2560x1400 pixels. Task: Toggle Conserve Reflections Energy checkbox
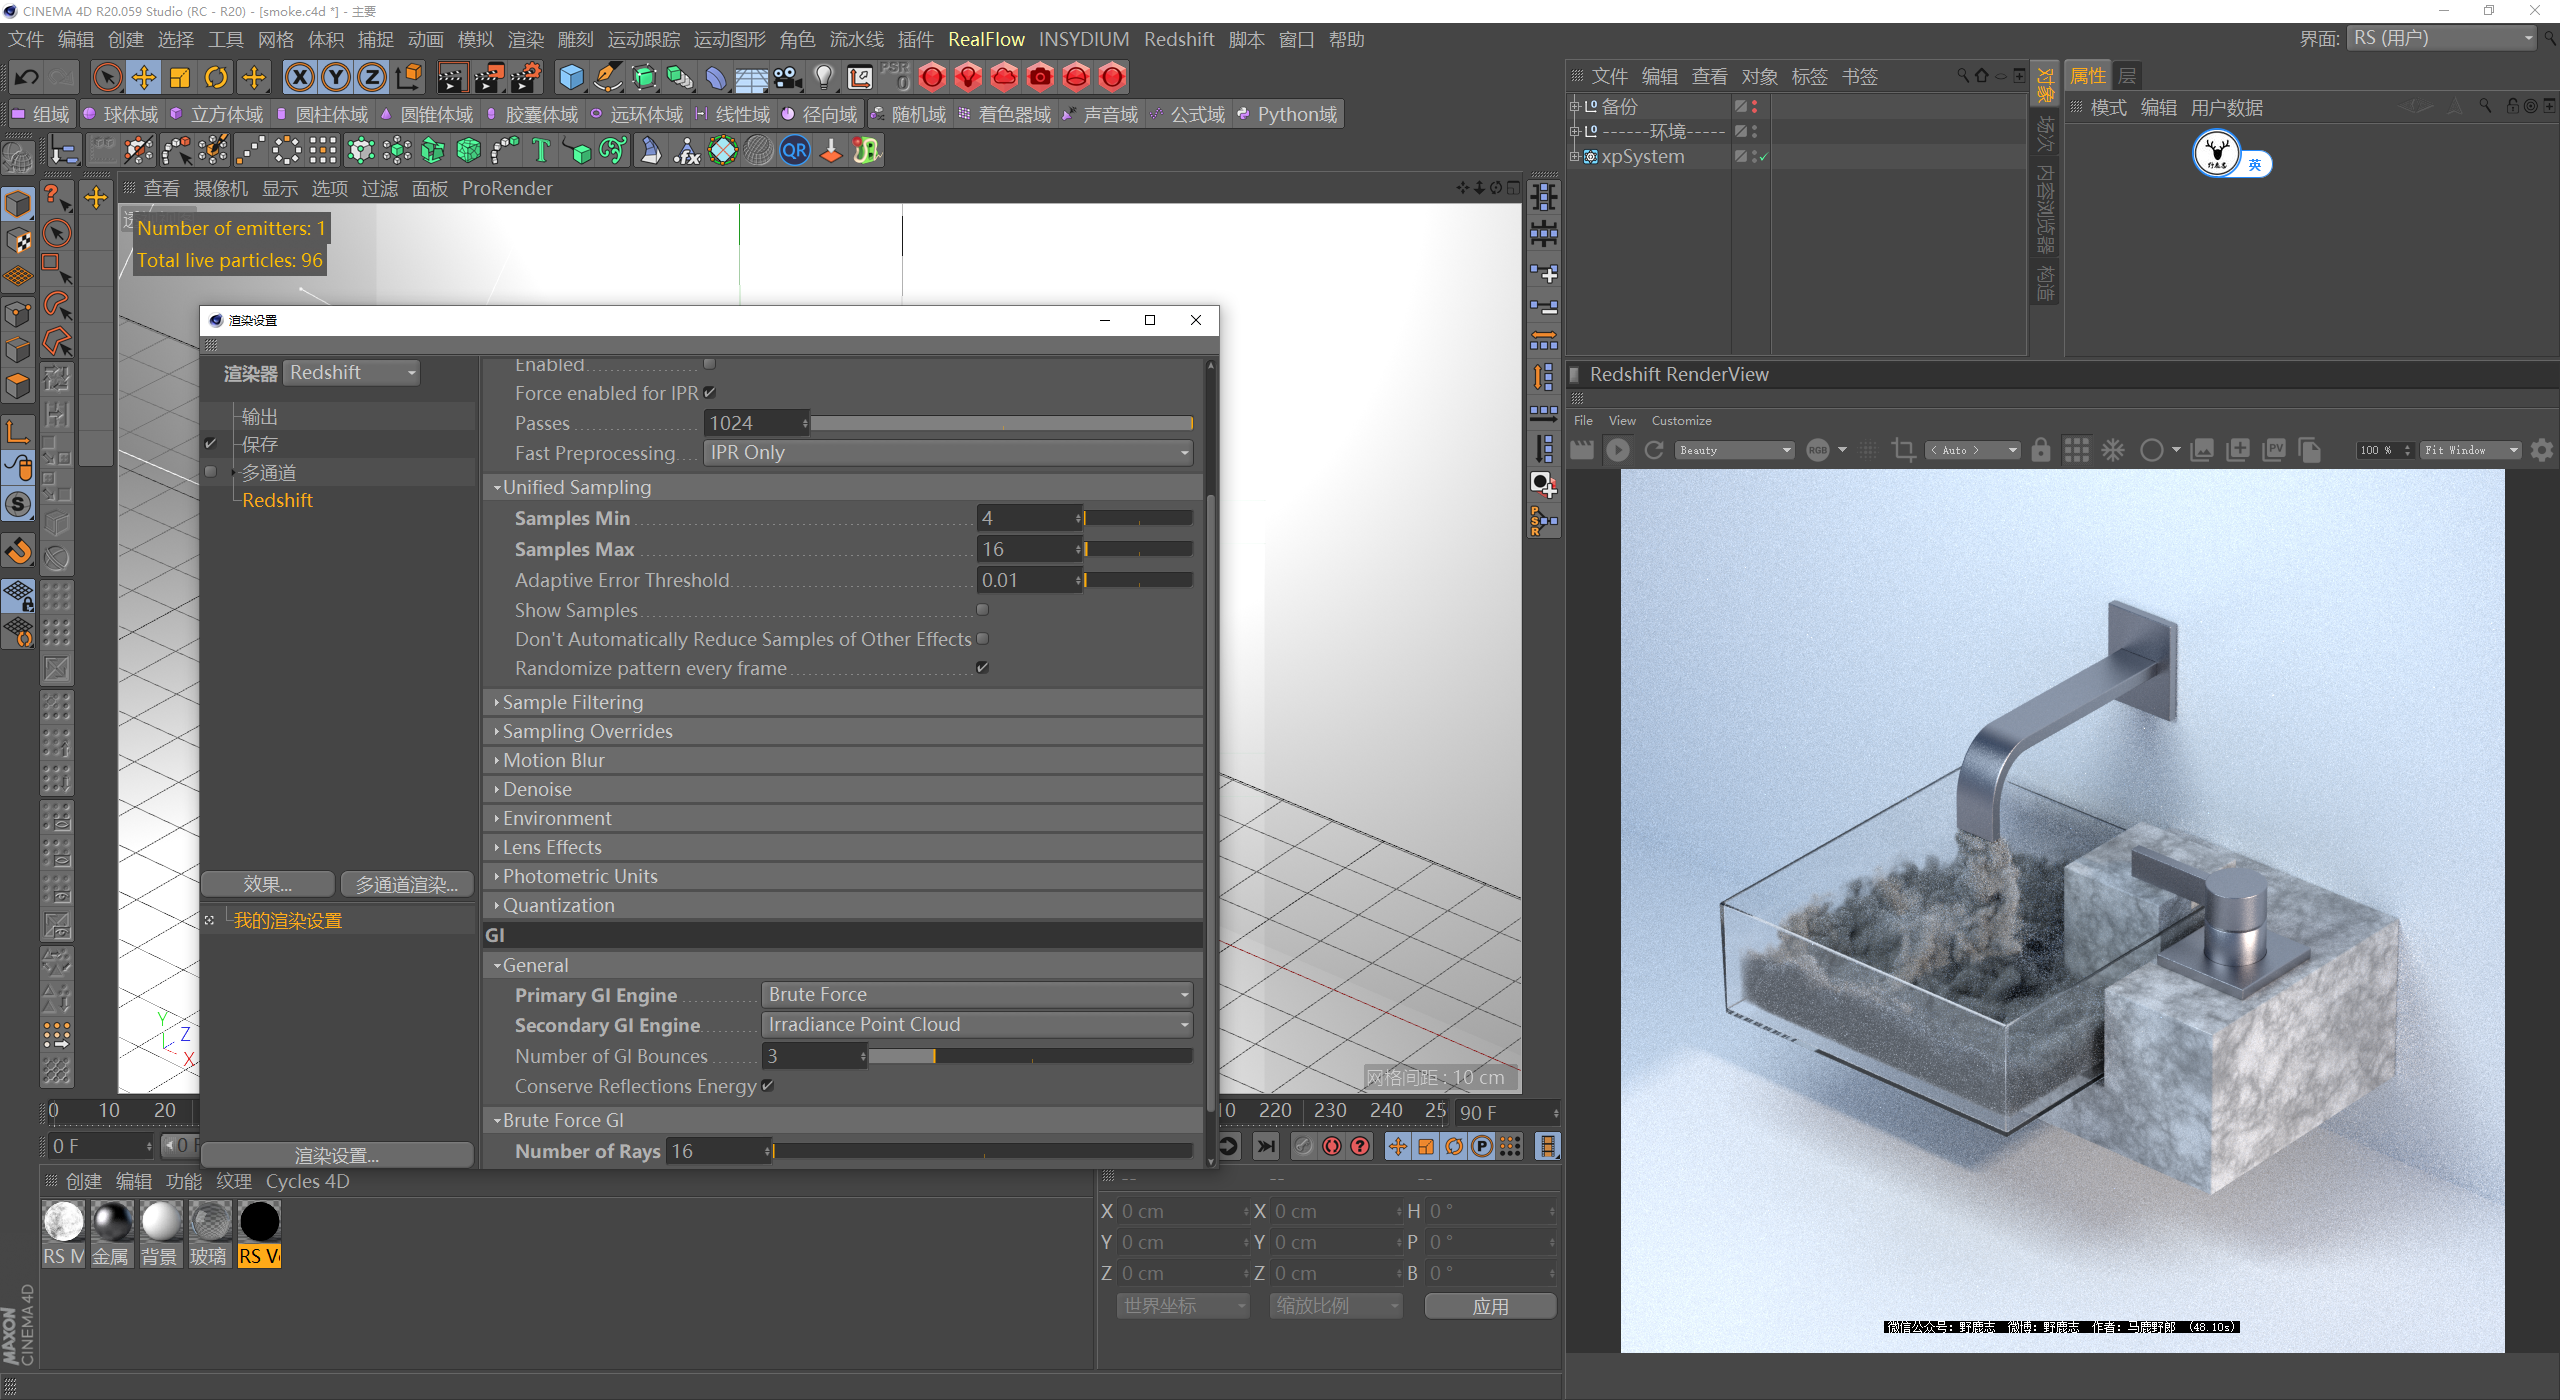point(768,1085)
